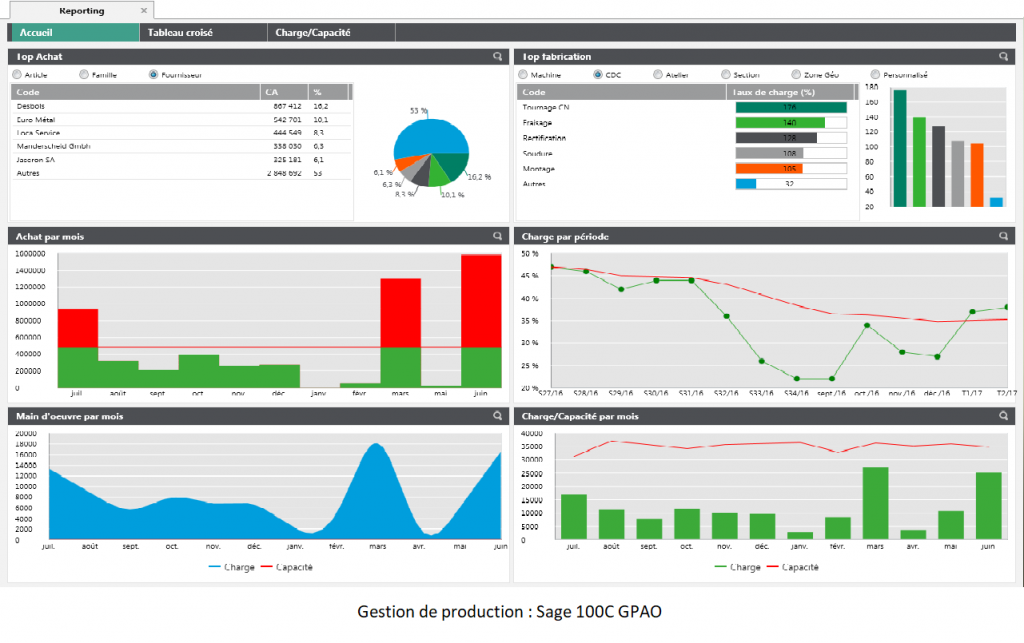
Task: Click the Charge par période magnifier icon
Action: (1004, 236)
